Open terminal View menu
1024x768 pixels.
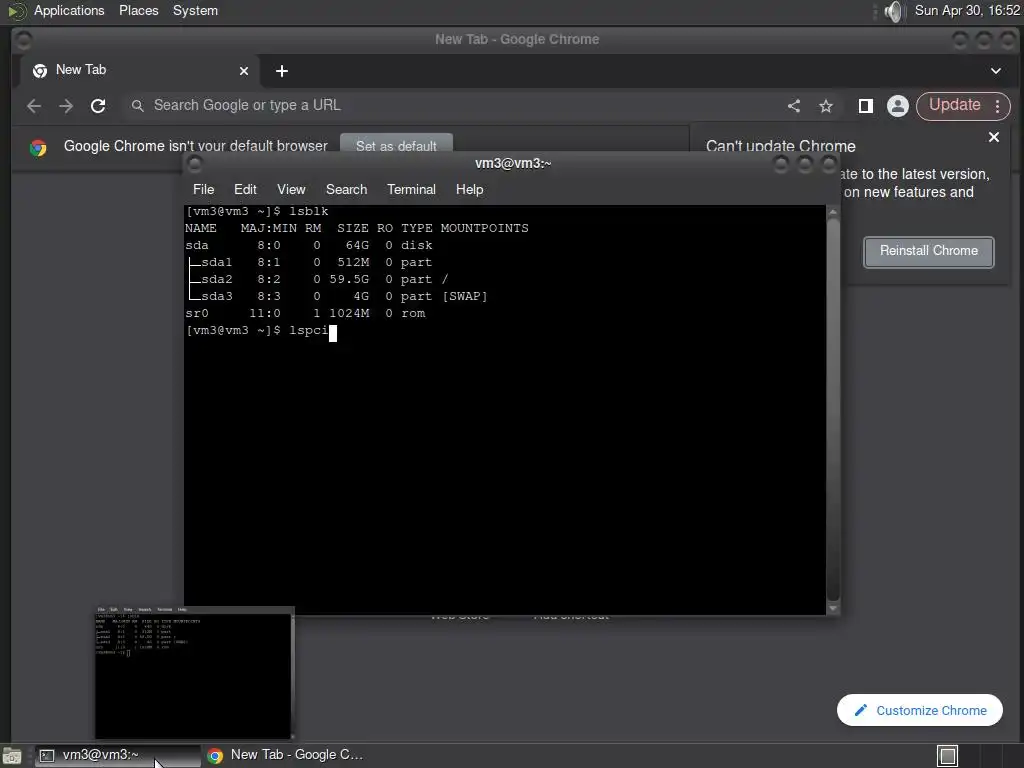tap(291, 189)
